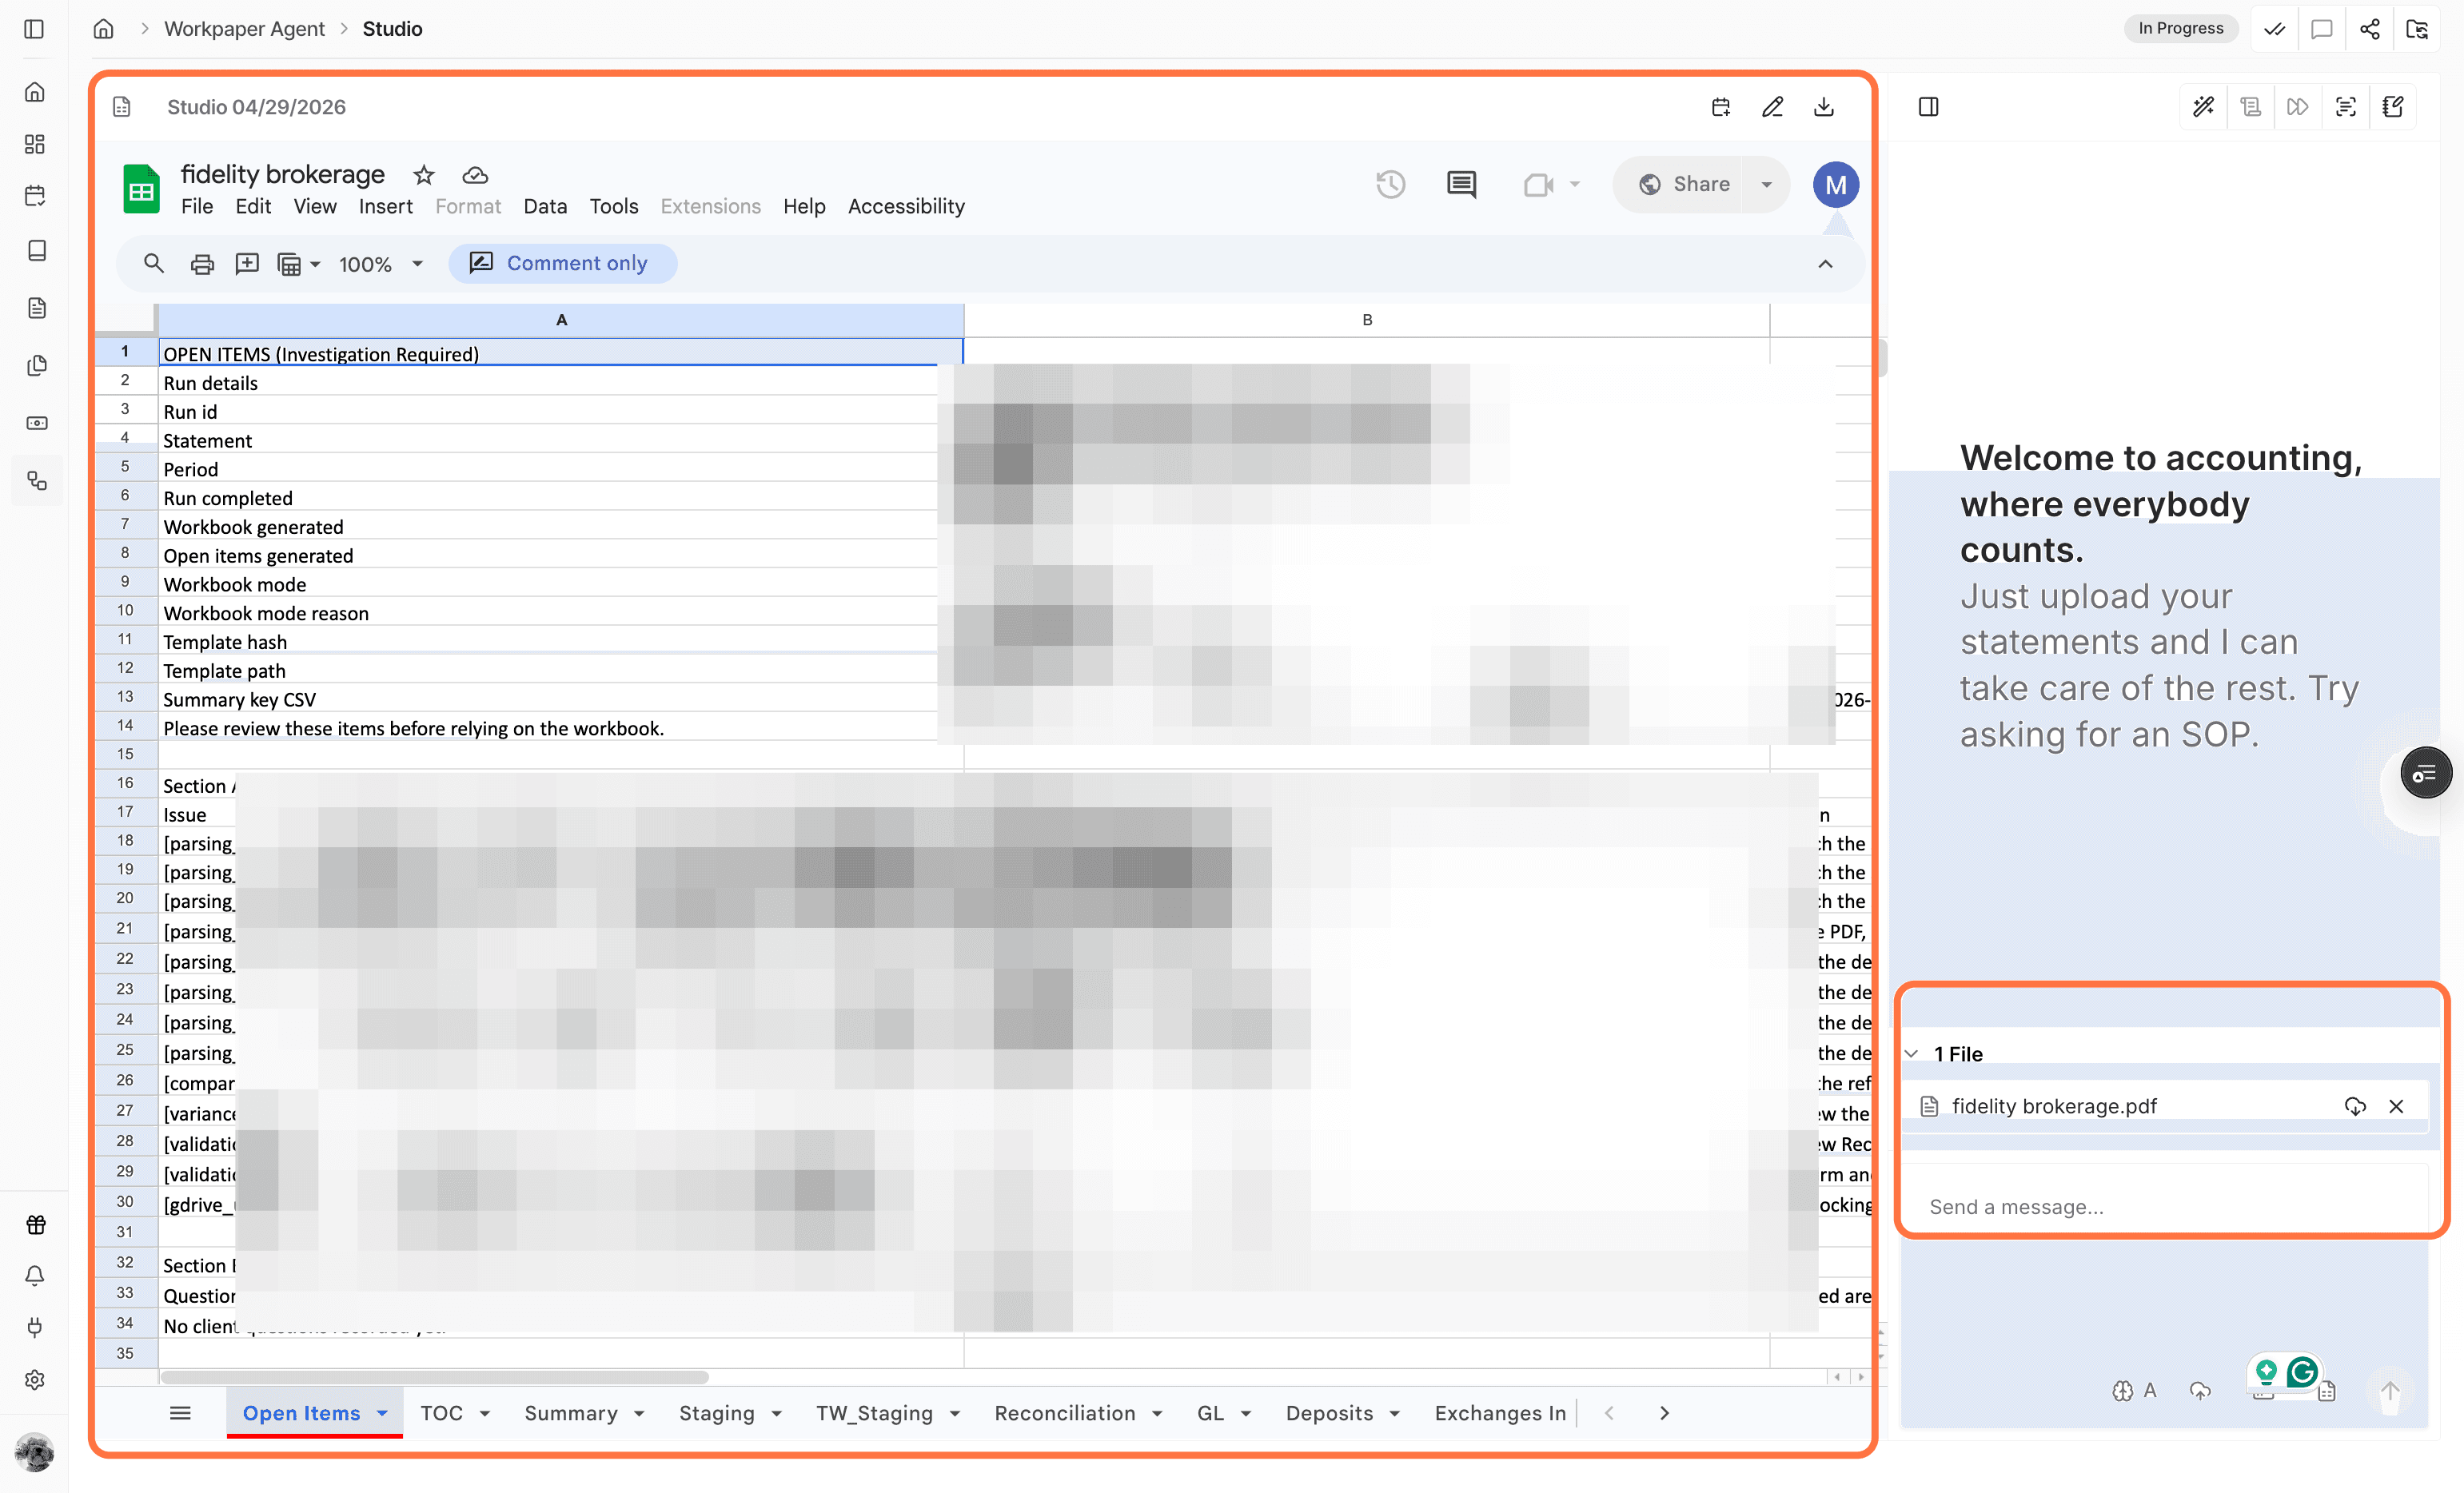Click the In Progress status badge
This screenshot has height=1493, width=2464.
pyautogui.click(x=2180, y=29)
